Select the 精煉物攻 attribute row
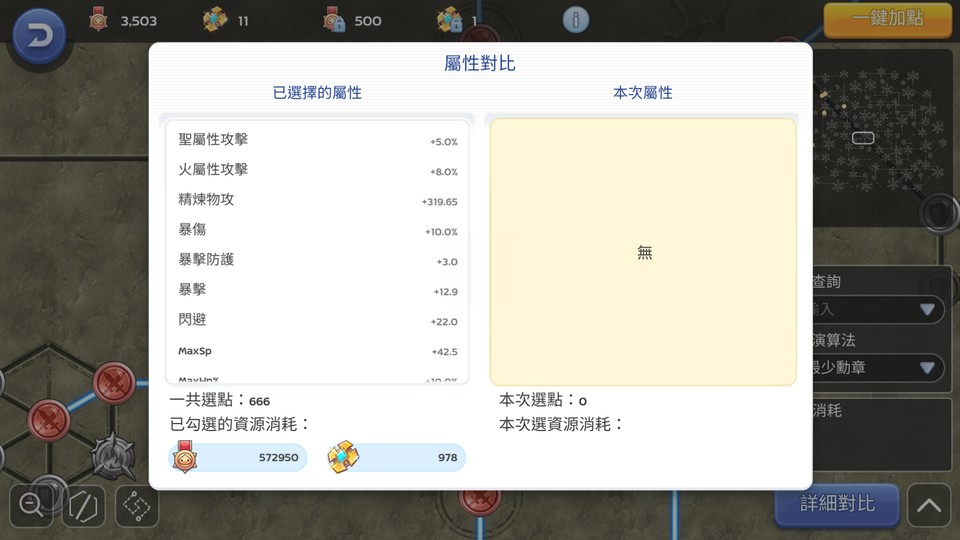This screenshot has height=540, width=960. point(317,200)
